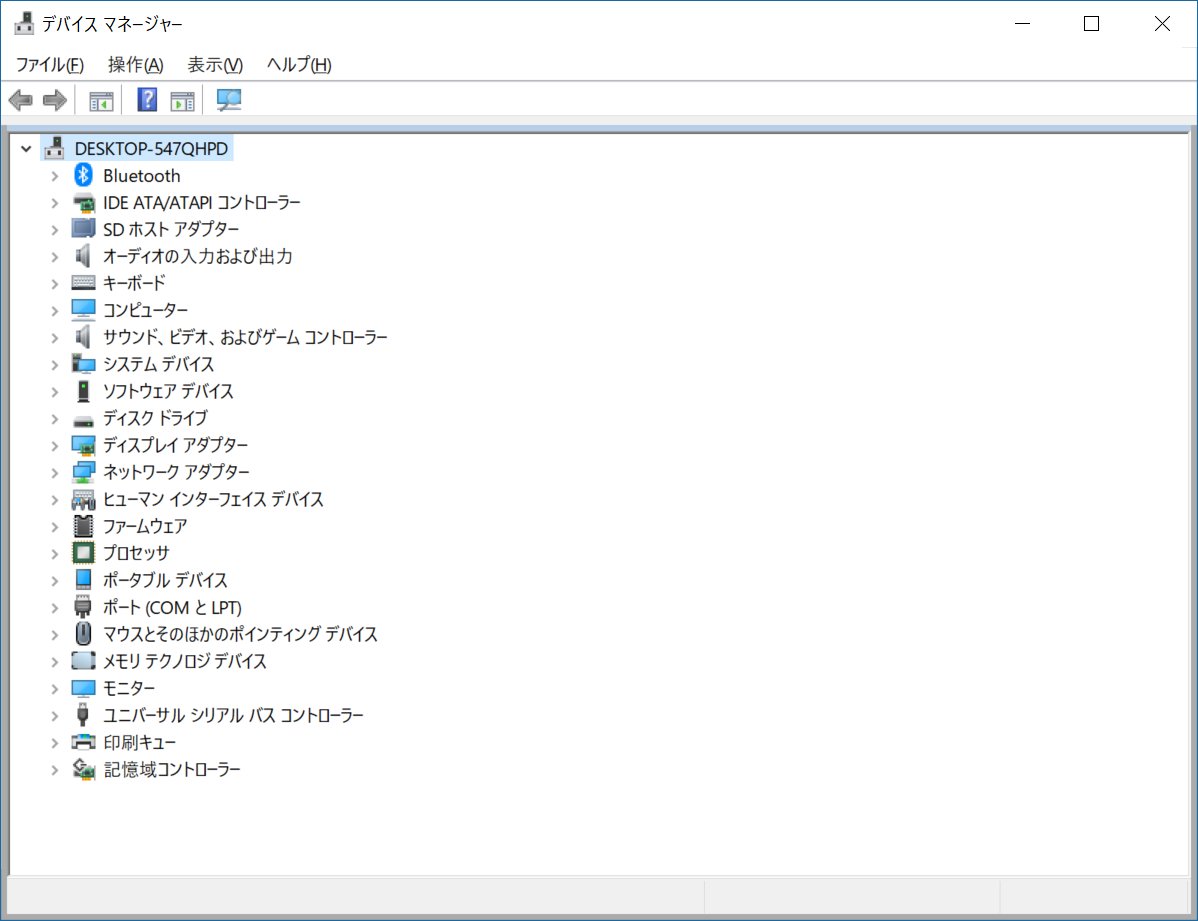Expand the Bluetooth category
Viewport: 1198px width, 921px height.
click(x=54, y=176)
